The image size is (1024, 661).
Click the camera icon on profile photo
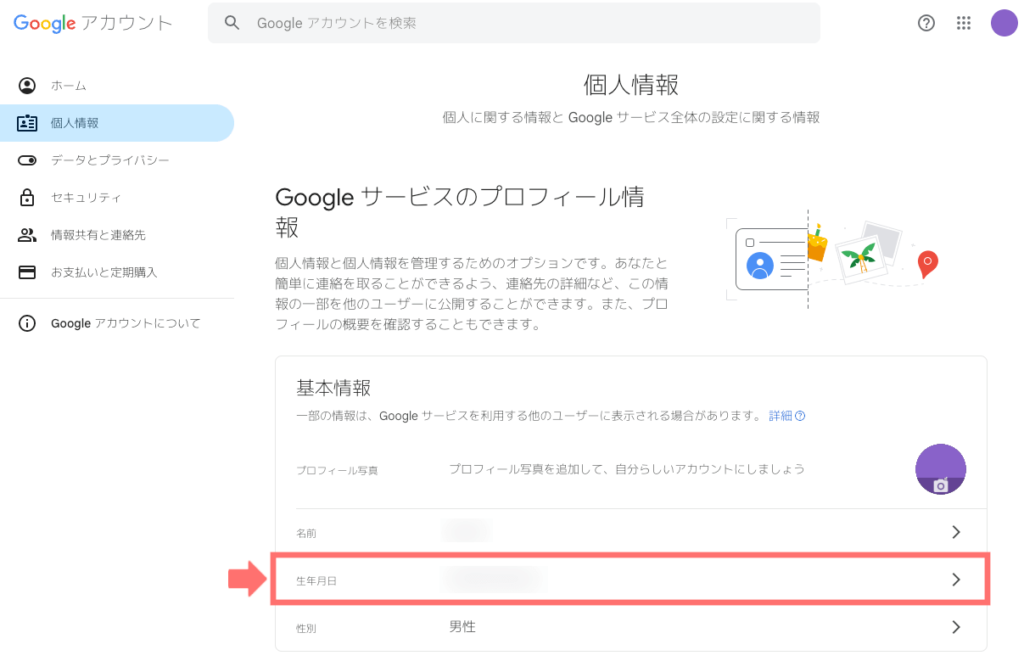(940, 485)
